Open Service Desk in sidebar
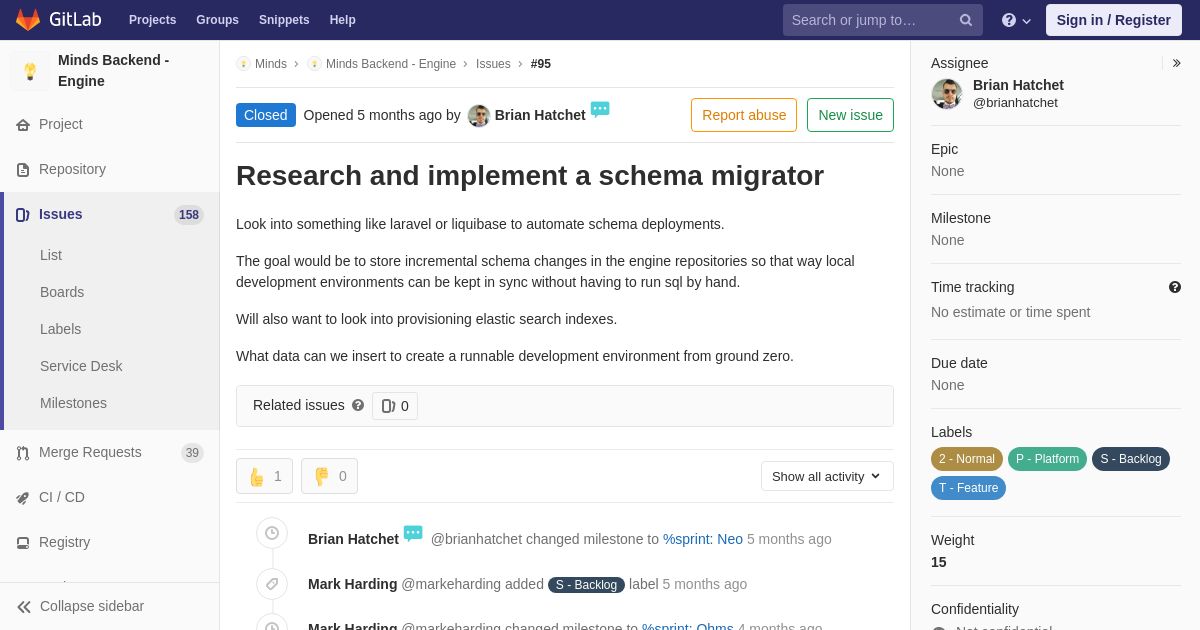Screen dimensions: 1200x630 click(x=81, y=366)
